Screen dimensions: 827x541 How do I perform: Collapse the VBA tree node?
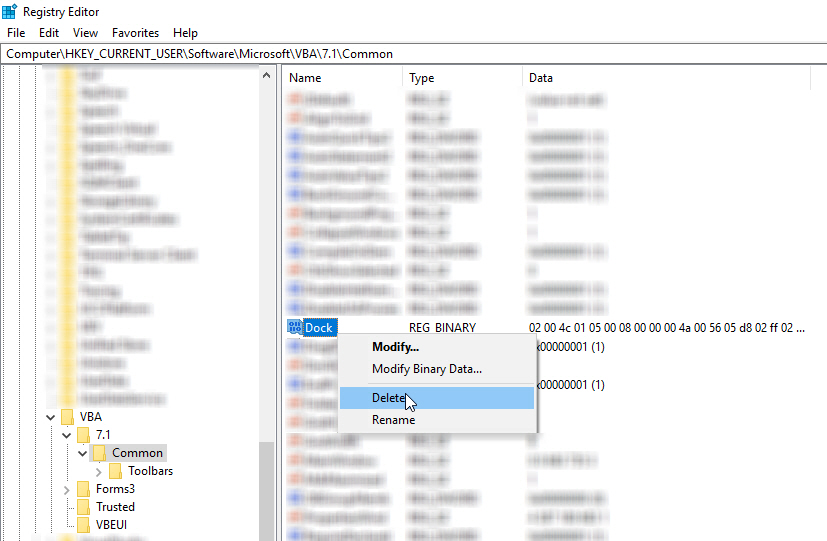48,417
